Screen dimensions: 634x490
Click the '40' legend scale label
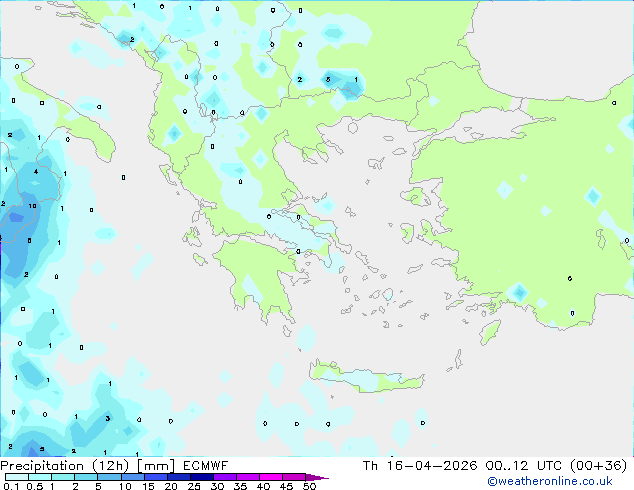coord(263,486)
